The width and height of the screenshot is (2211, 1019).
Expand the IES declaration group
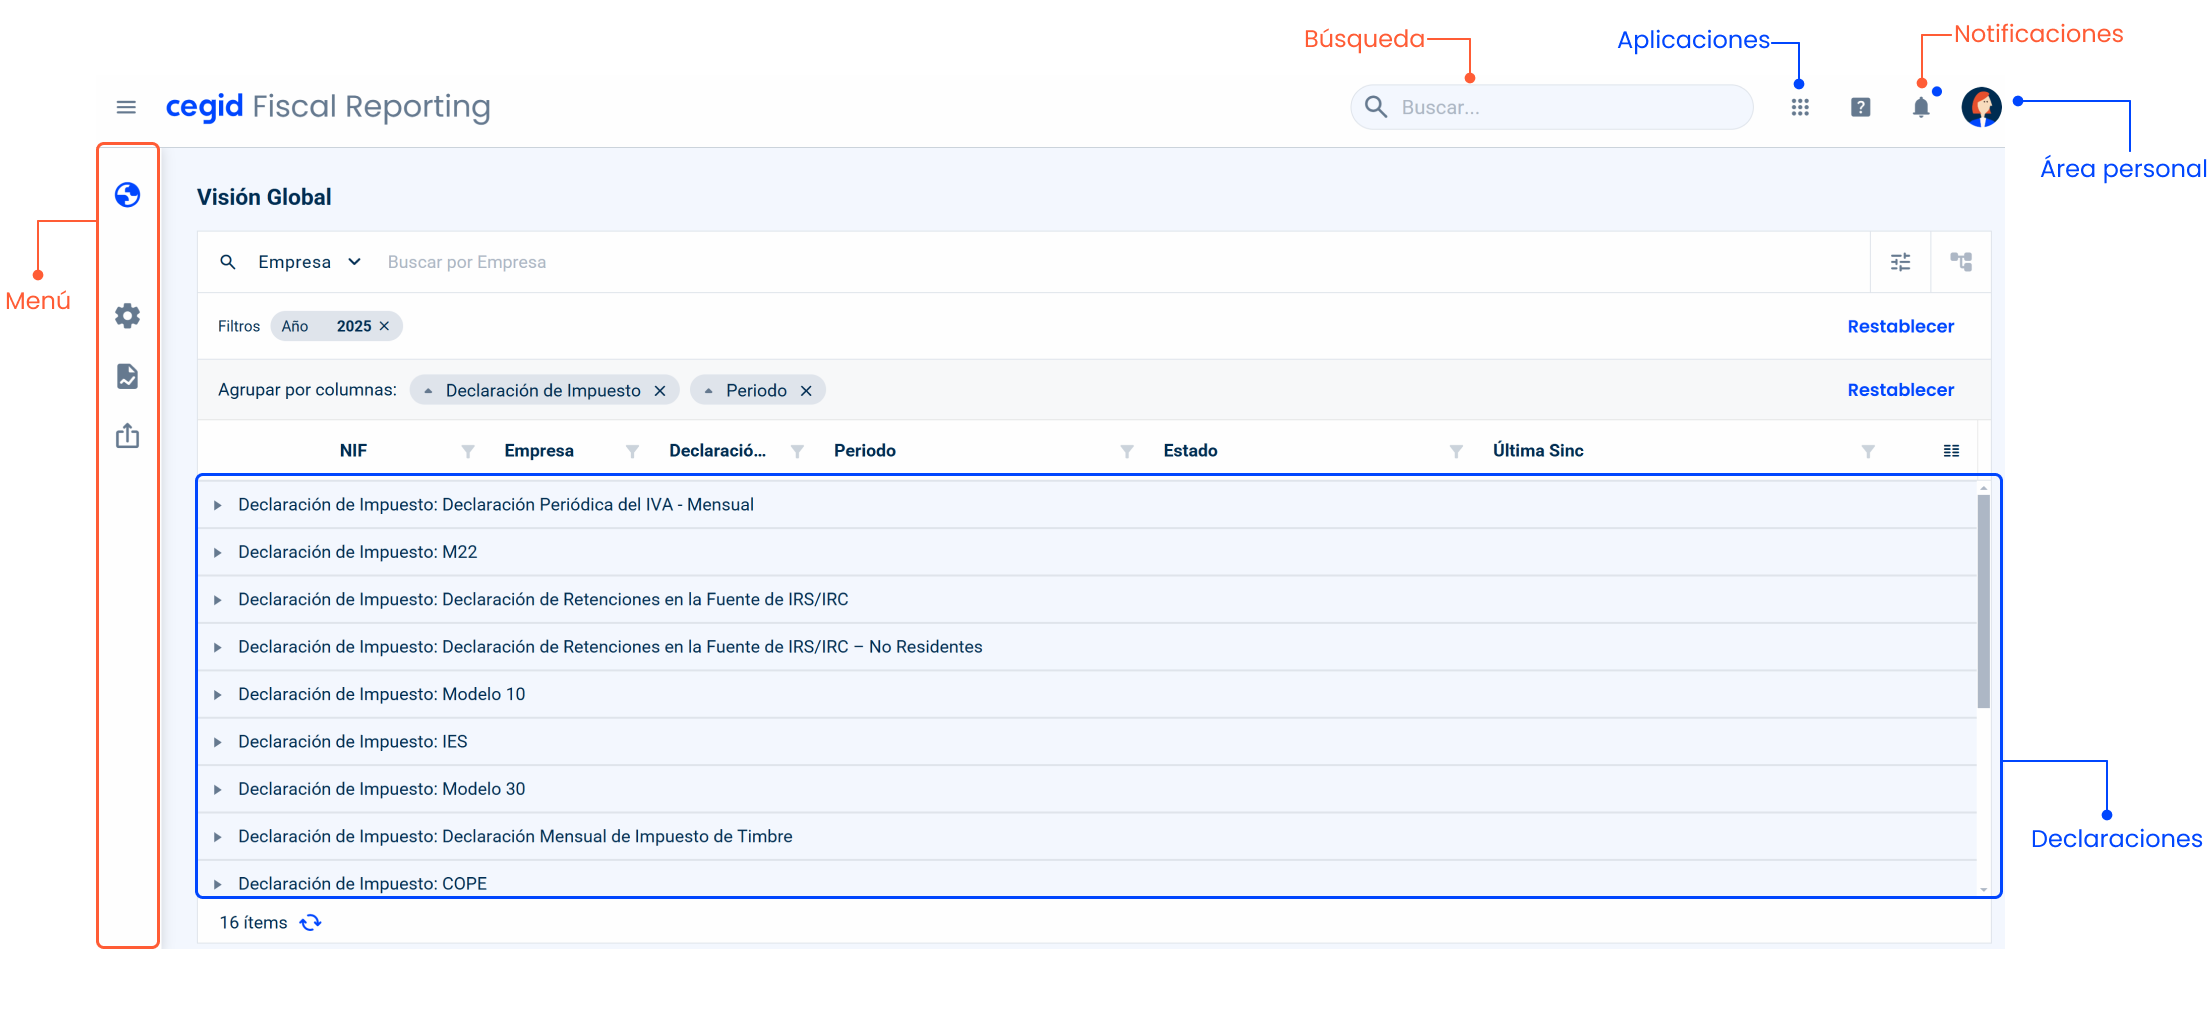point(217,742)
